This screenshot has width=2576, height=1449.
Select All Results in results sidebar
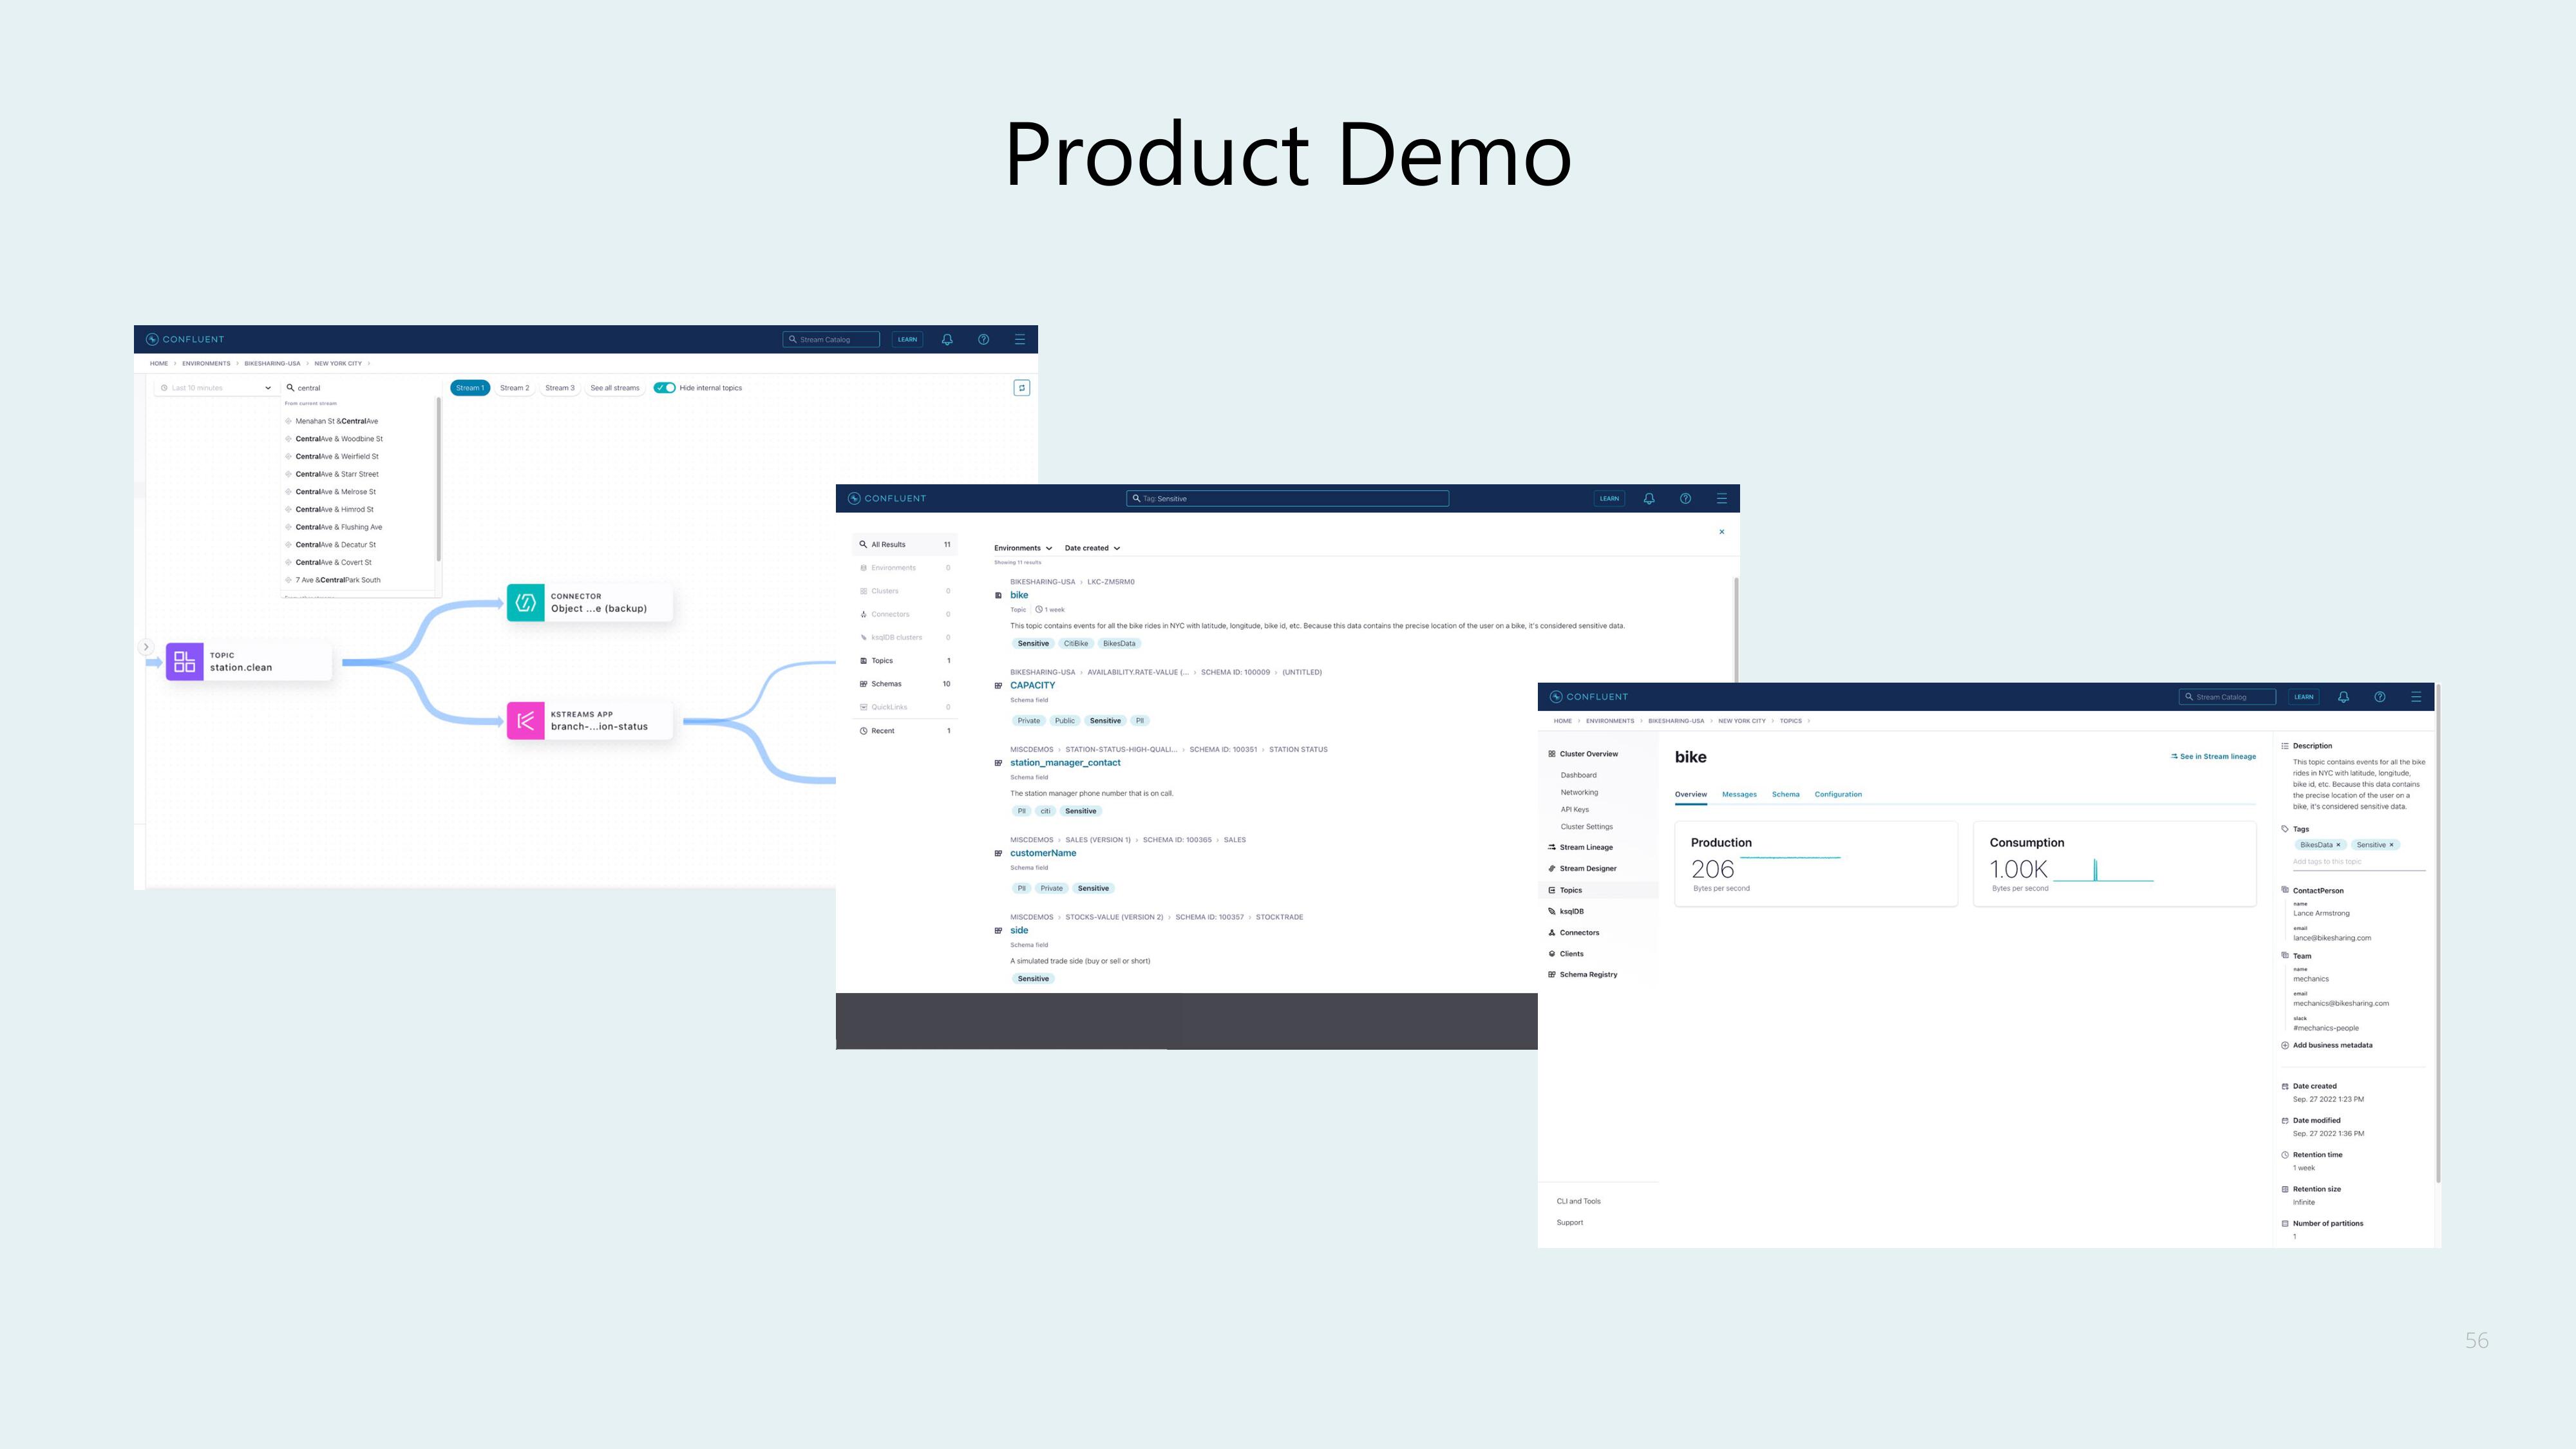pos(905,545)
